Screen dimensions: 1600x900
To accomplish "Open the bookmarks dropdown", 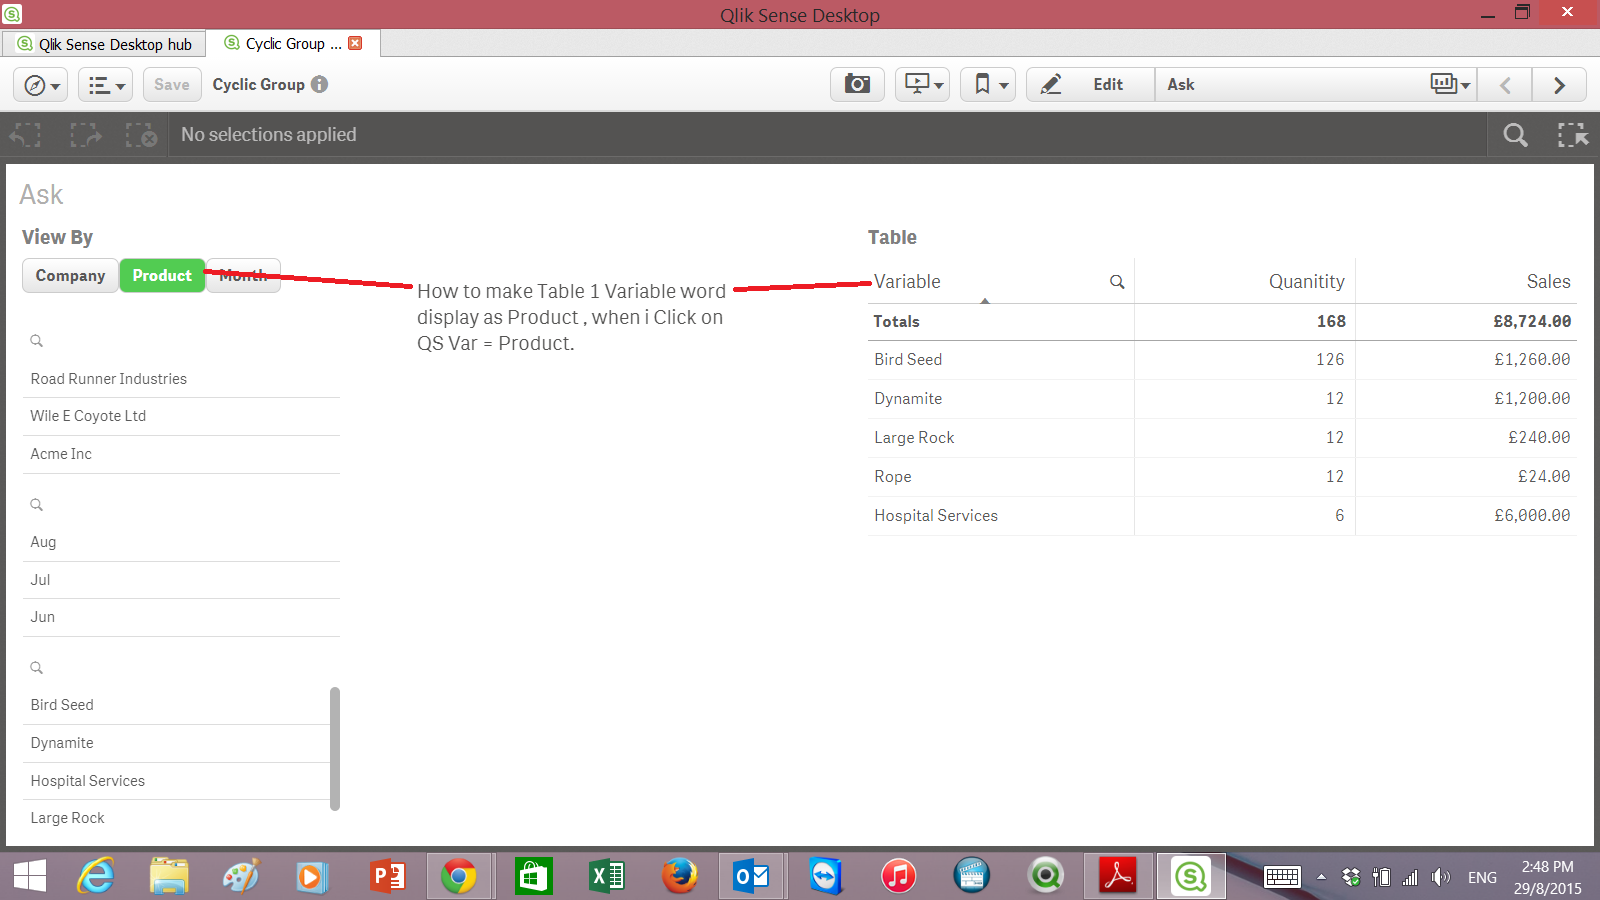I will click(988, 85).
